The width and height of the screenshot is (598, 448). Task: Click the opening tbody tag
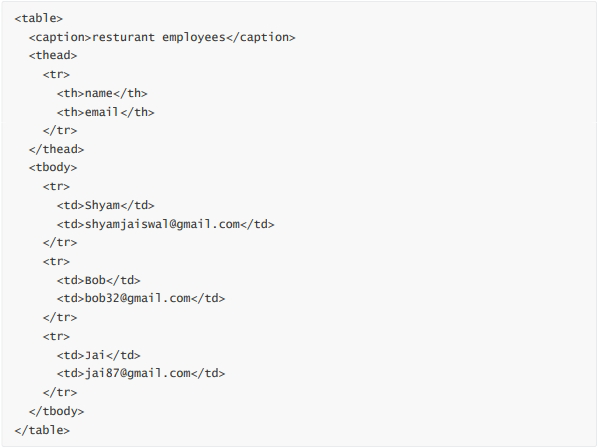click(53, 167)
